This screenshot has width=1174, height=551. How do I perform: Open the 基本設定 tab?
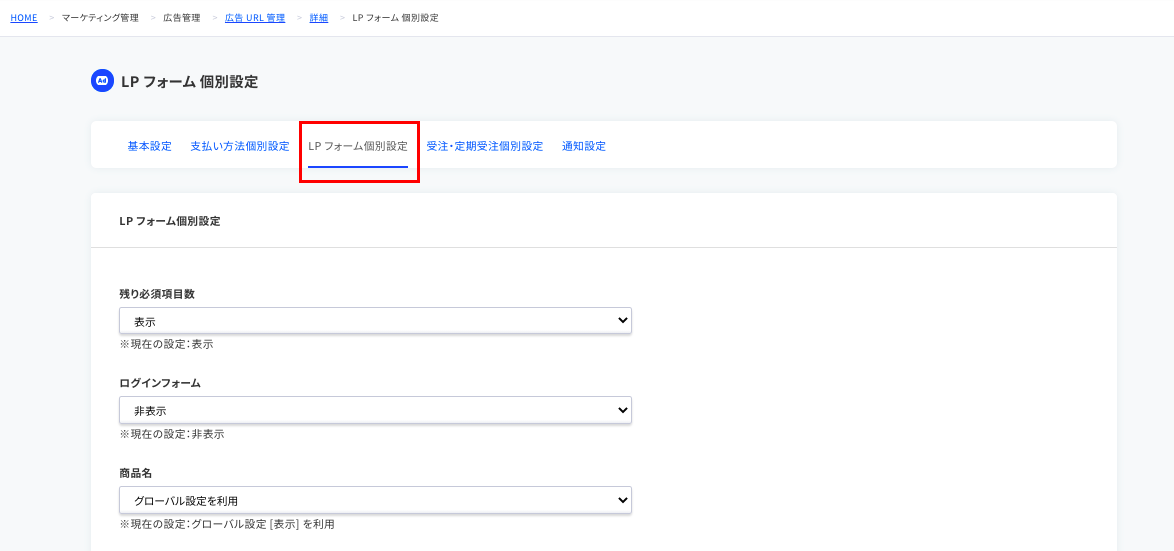150,146
